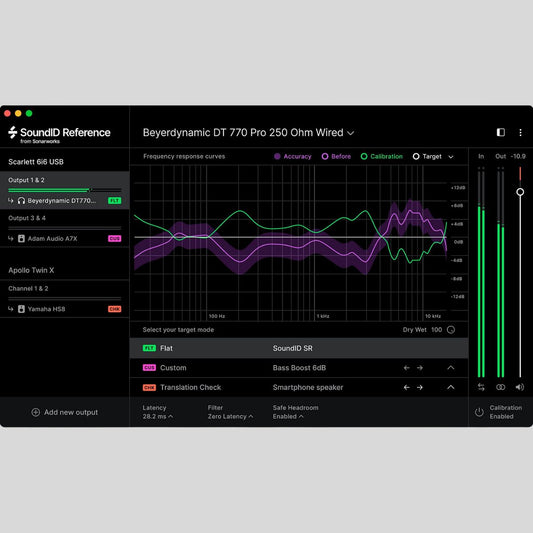Click the Scarlett 6i6 USB device header

click(36, 162)
